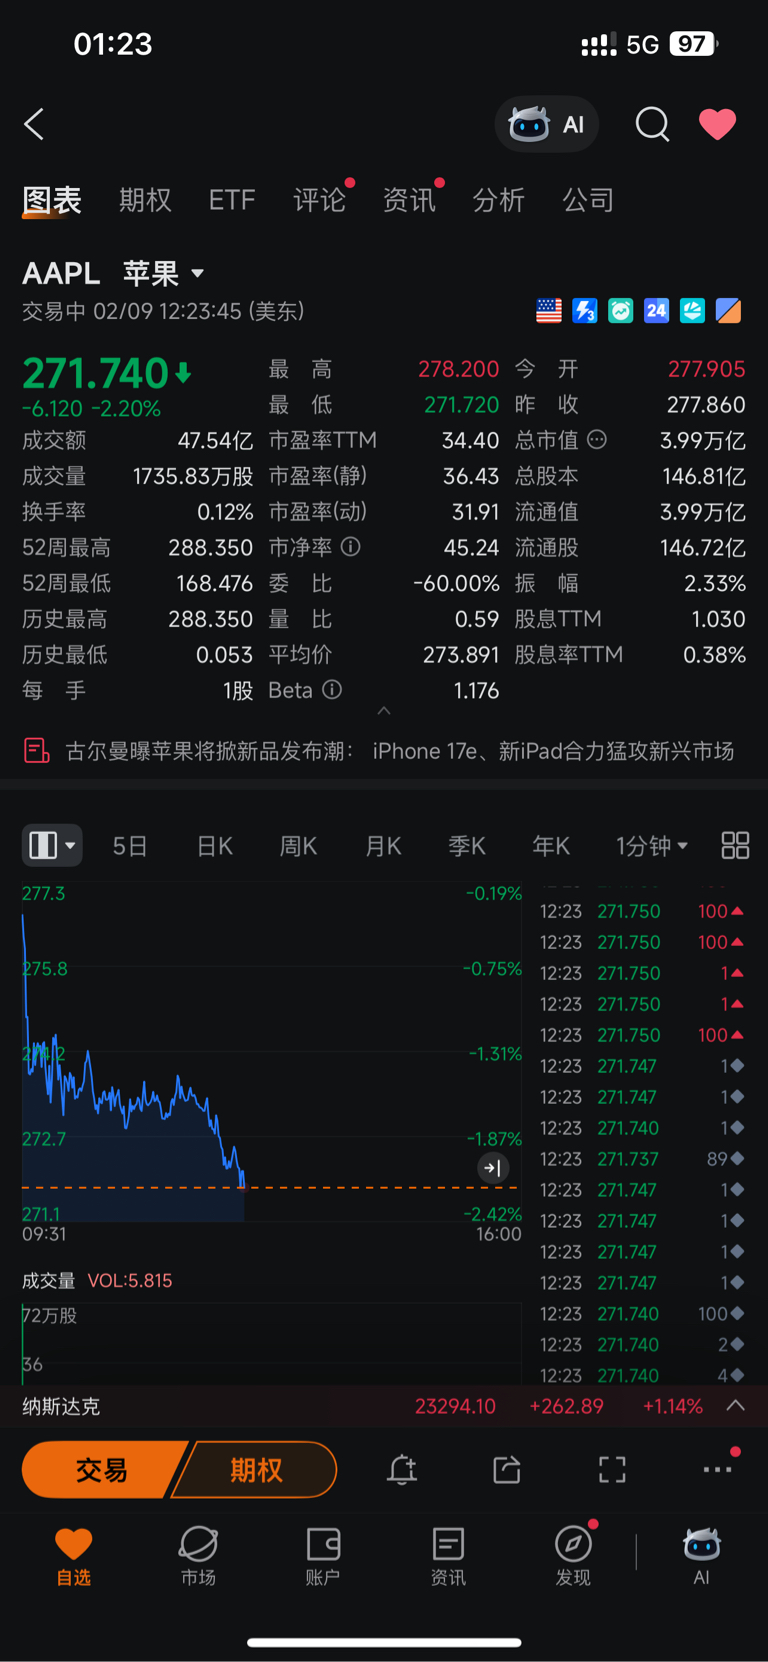Open the search magnifier icon
The width and height of the screenshot is (768, 1662).
pyautogui.click(x=652, y=124)
